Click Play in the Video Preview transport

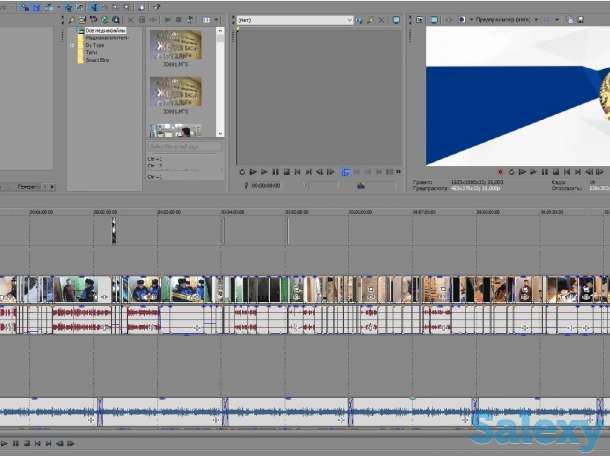533,172
